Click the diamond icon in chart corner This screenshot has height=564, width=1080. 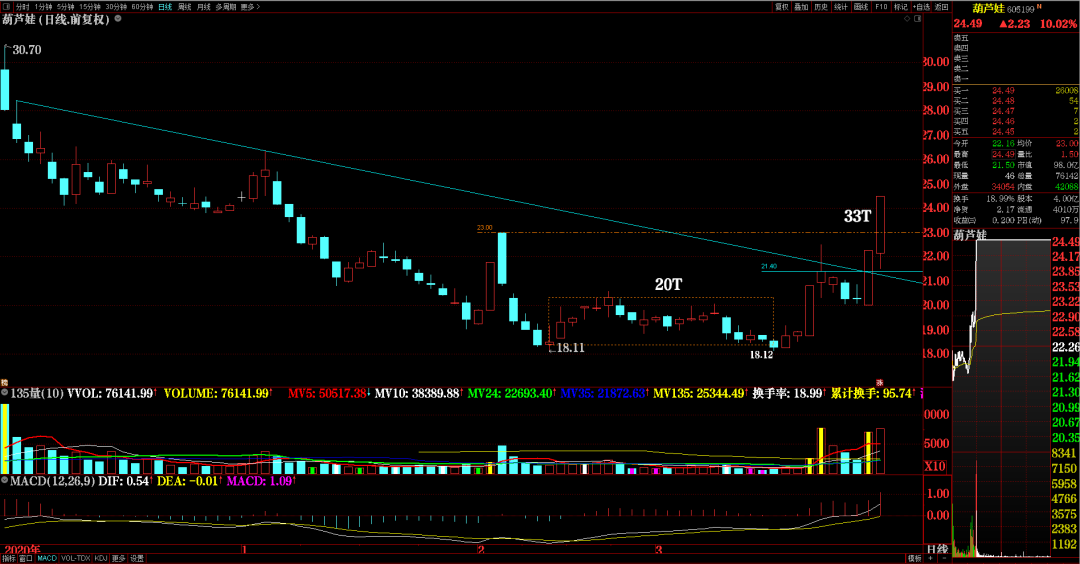[907, 19]
